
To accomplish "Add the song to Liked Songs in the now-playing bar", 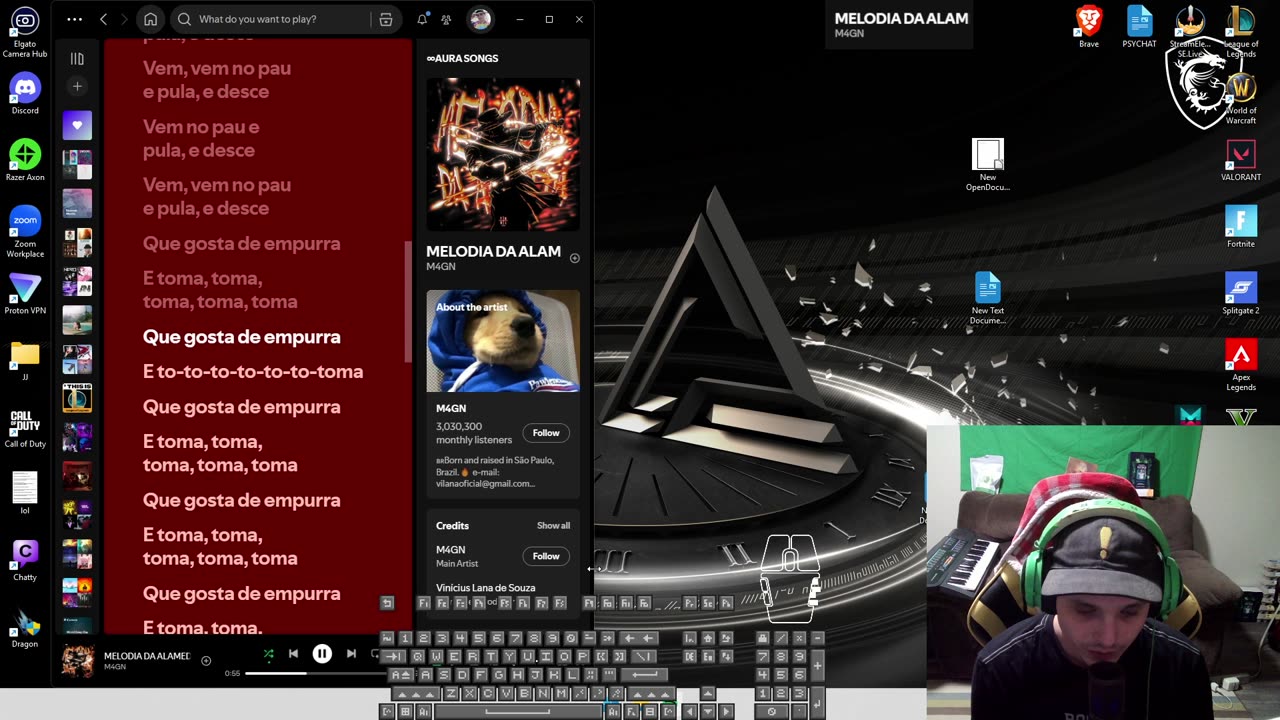I will pyautogui.click(x=206, y=660).
